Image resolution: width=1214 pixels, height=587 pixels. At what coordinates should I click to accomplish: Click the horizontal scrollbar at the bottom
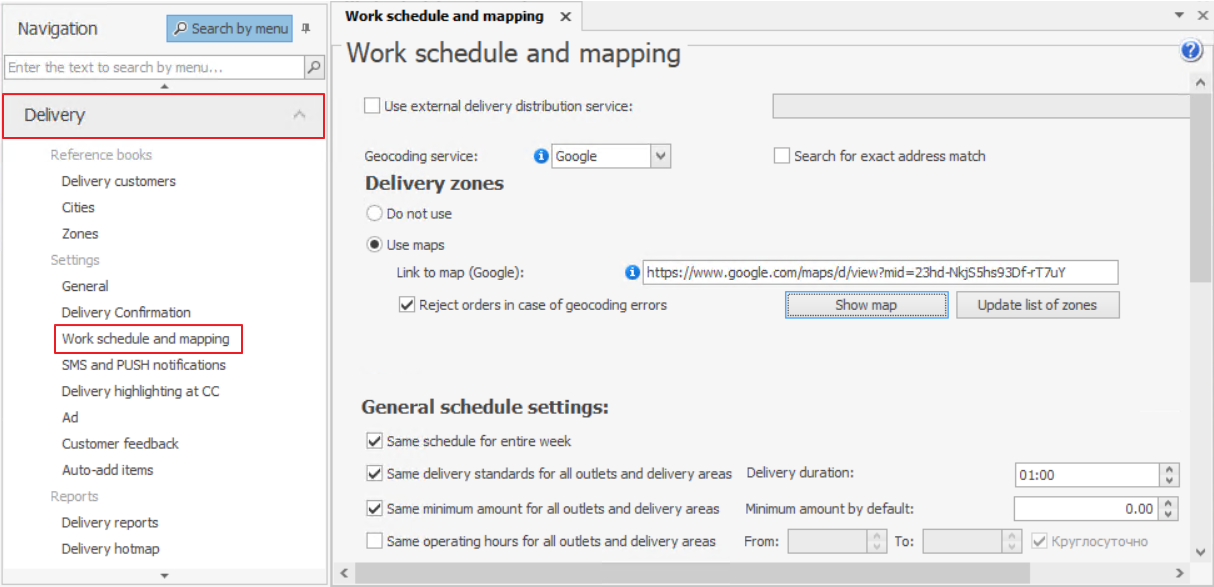760,573
